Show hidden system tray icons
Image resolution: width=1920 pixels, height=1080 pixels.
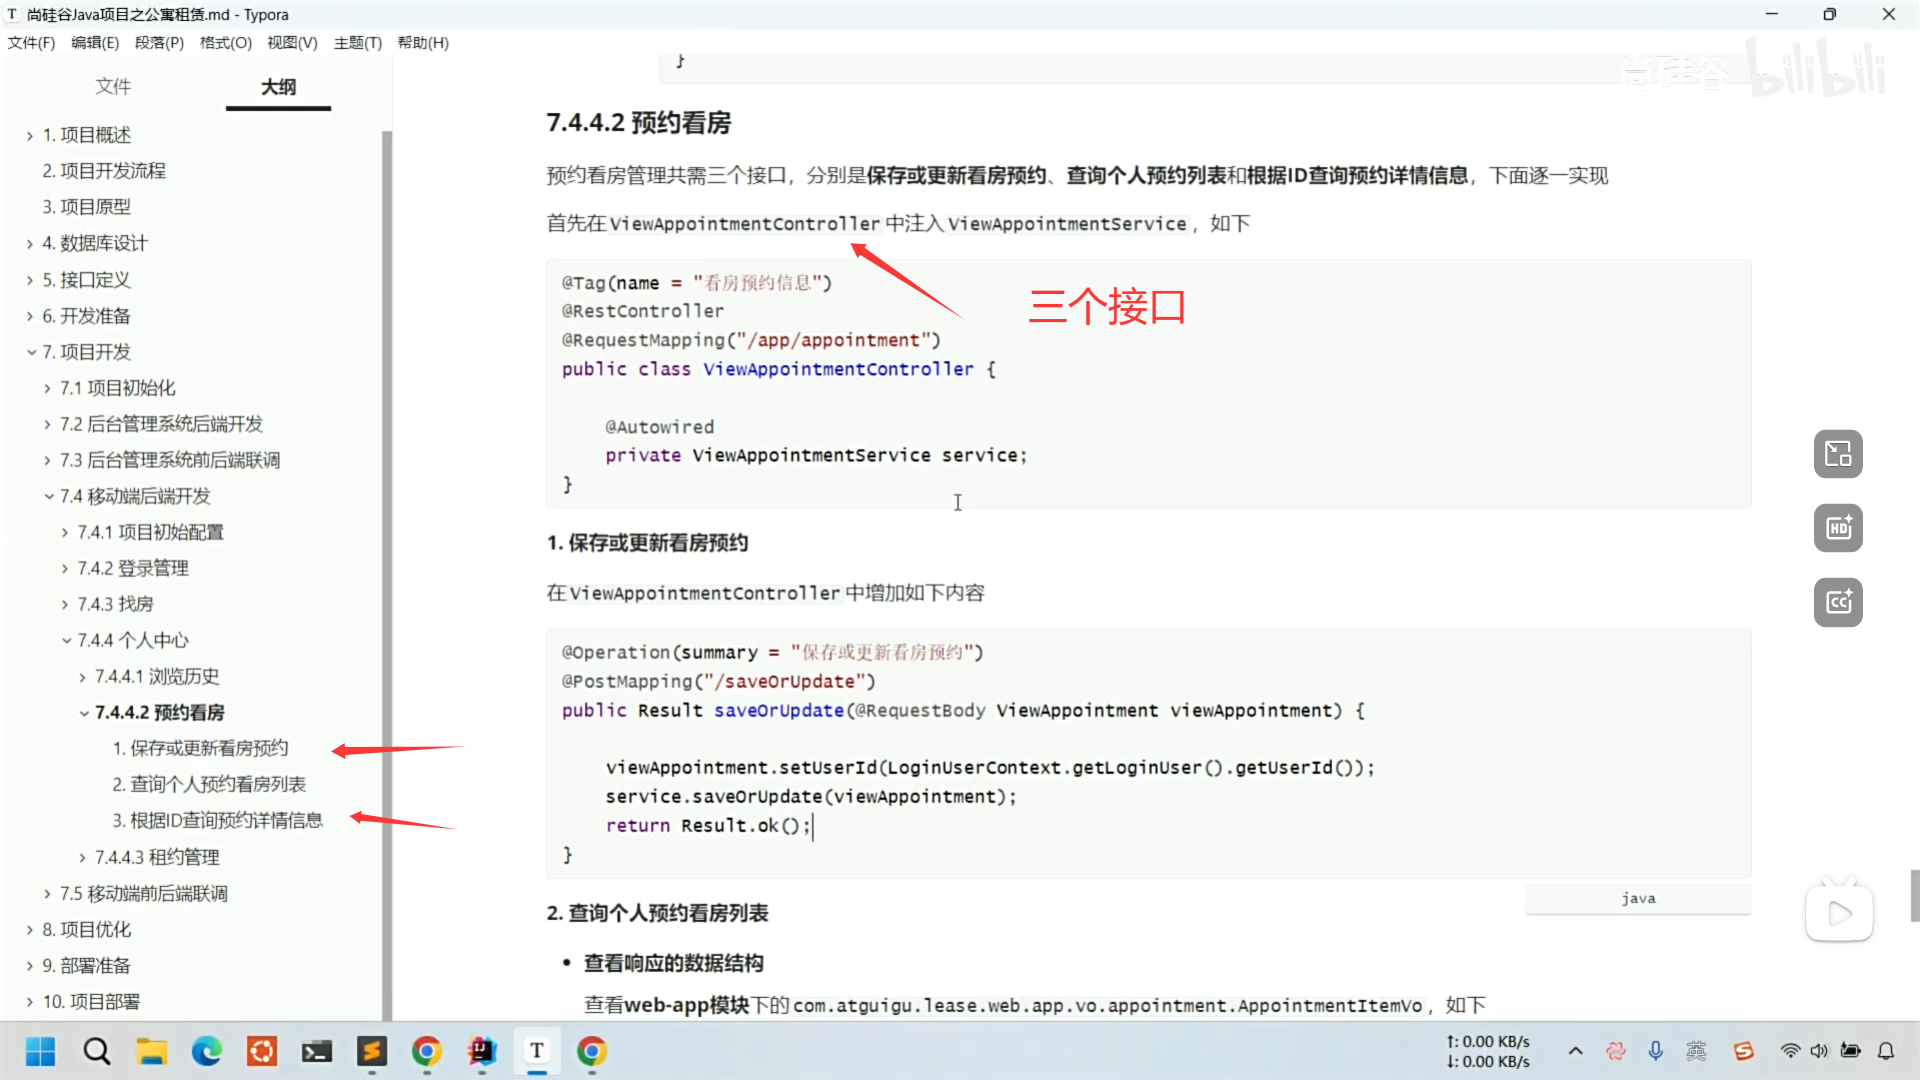pos(1576,1051)
